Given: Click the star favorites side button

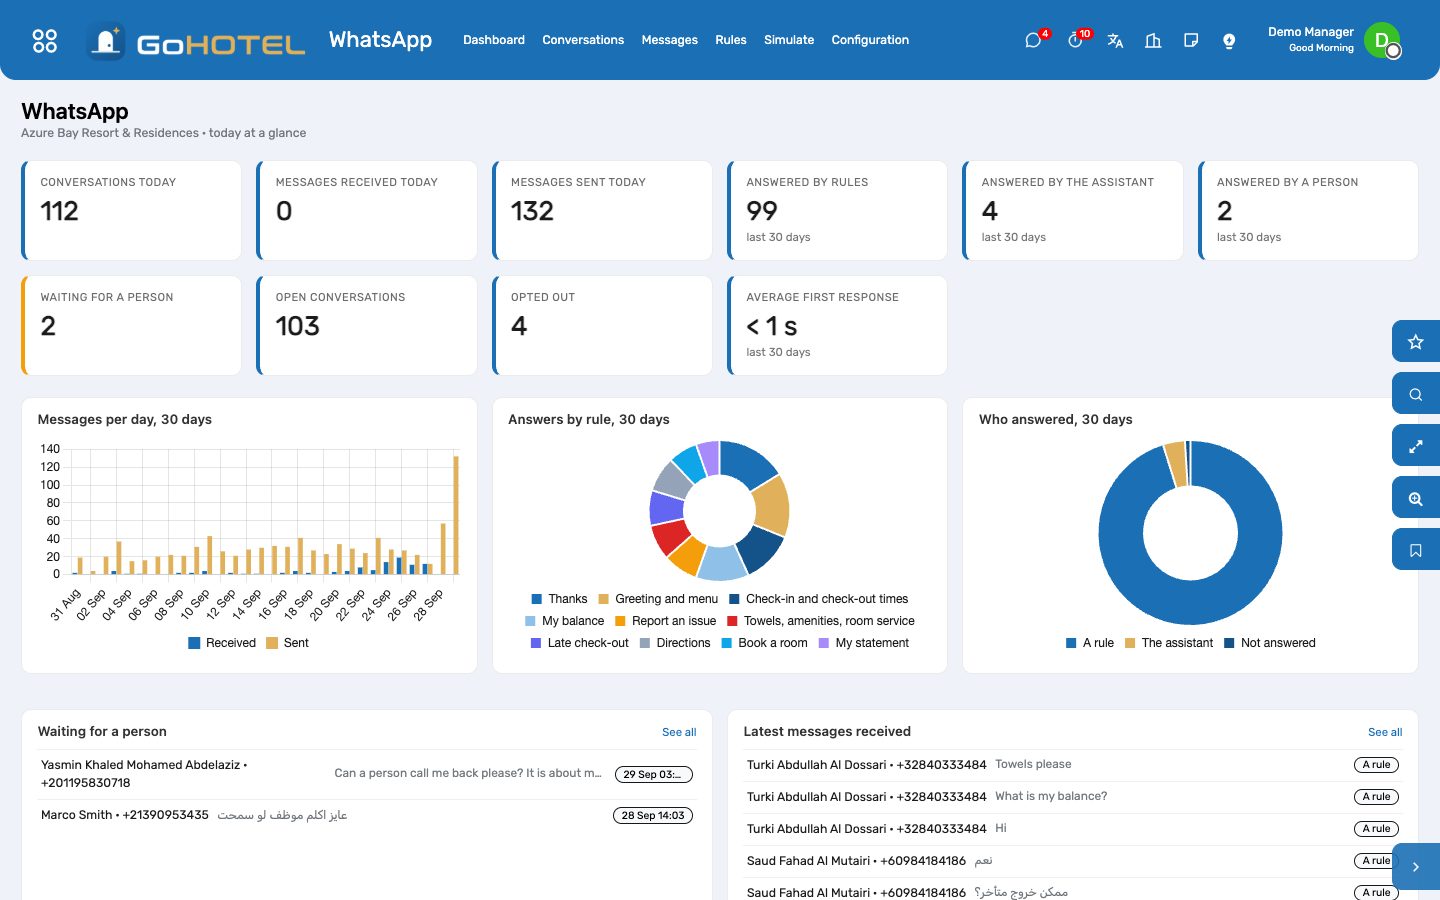Looking at the screenshot, I should point(1416,342).
